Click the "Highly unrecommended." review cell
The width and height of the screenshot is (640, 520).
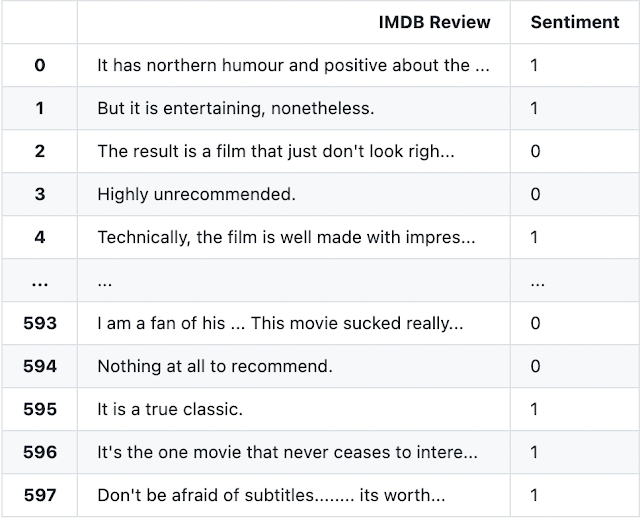pos(196,194)
